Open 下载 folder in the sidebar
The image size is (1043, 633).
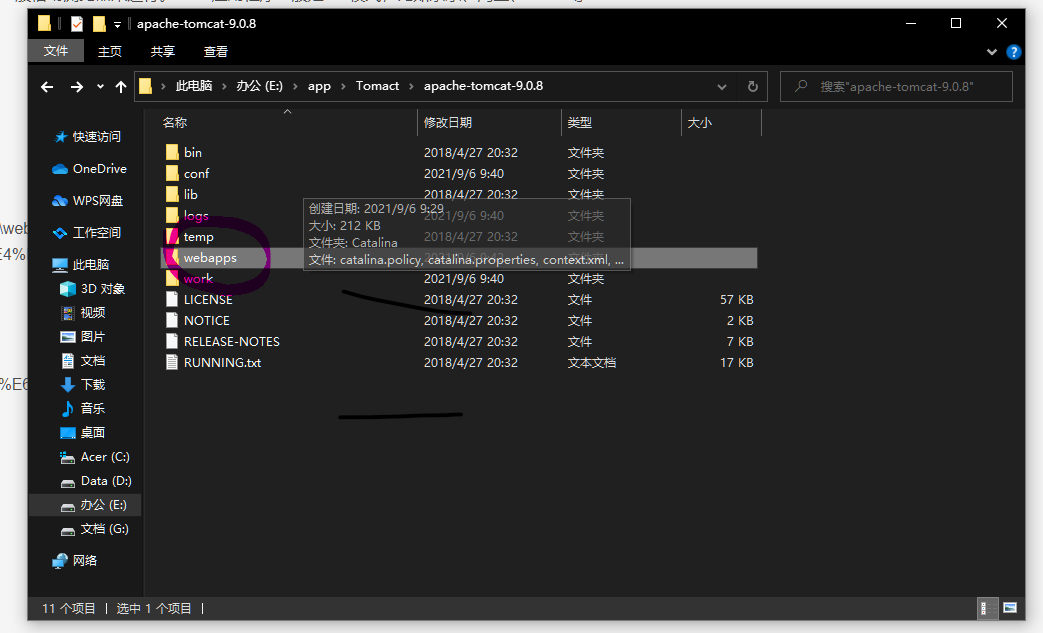point(92,384)
